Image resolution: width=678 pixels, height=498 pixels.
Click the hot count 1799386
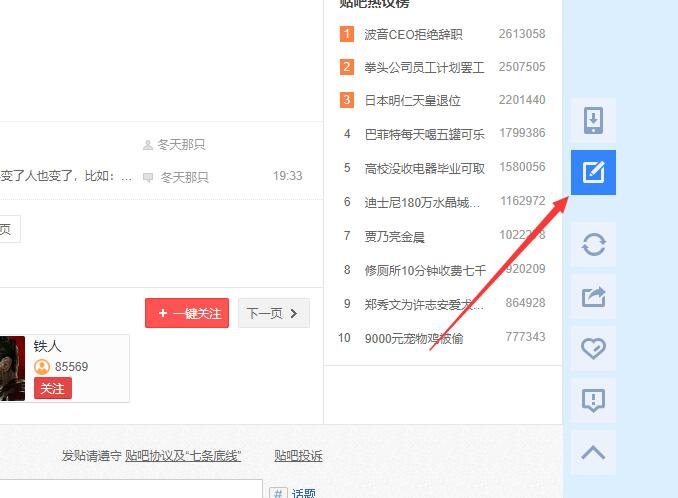522,133
